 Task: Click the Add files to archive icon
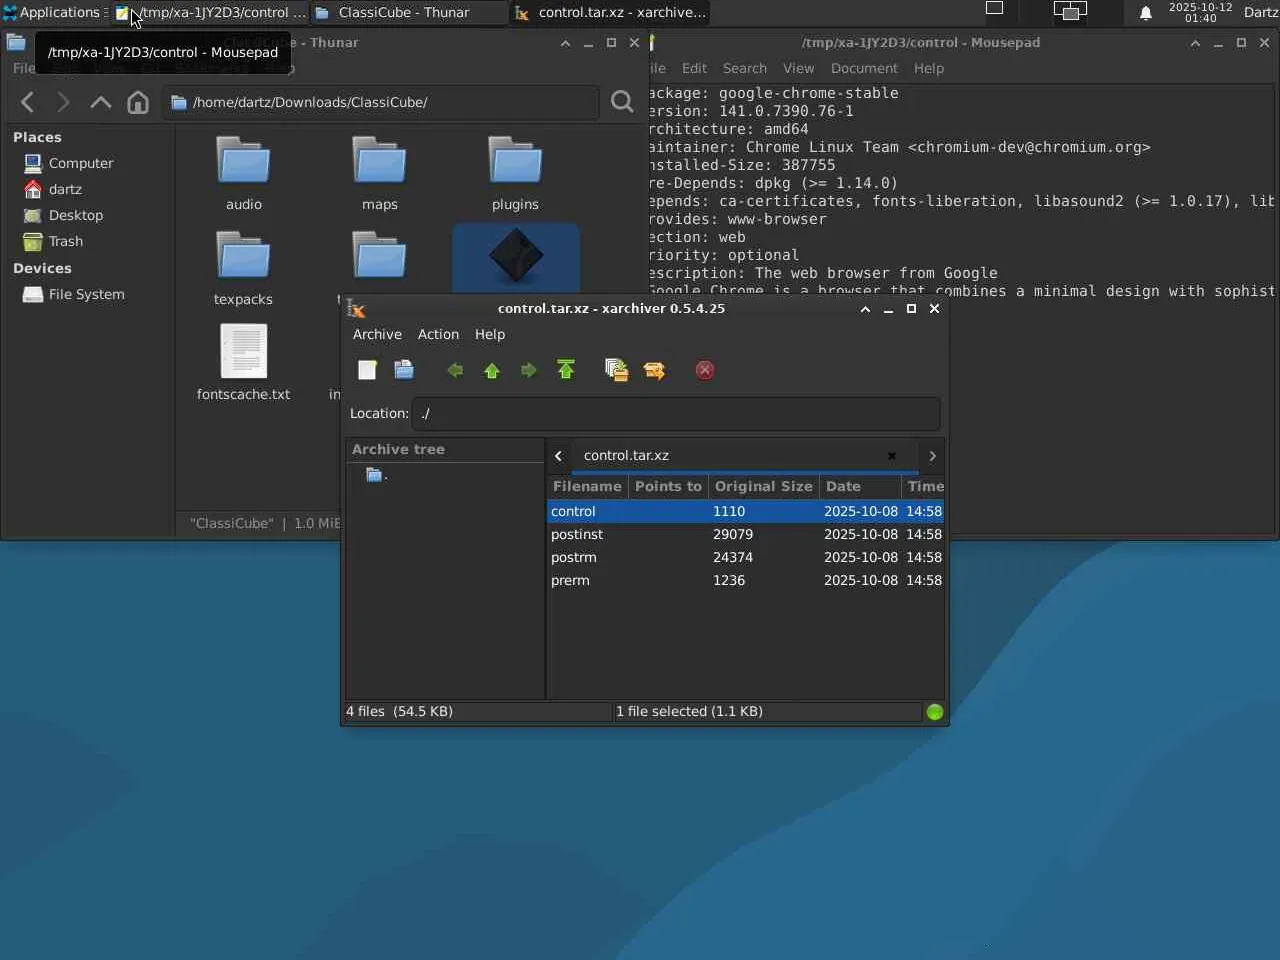(x=616, y=370)
